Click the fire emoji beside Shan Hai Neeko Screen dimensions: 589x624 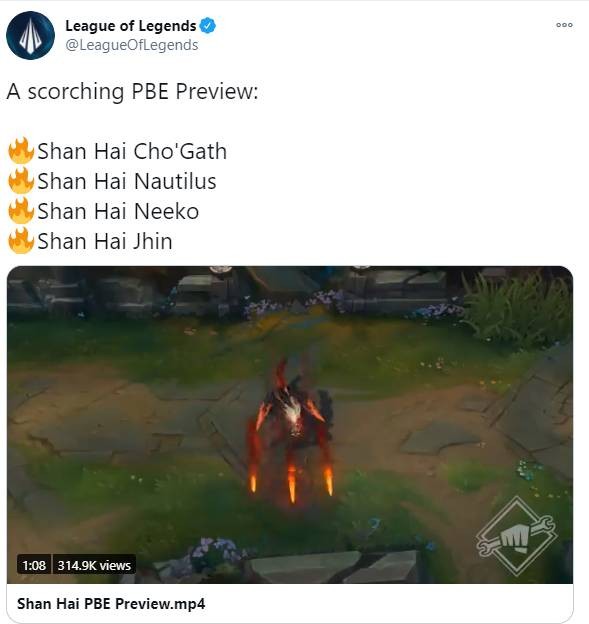click(21, 211)
